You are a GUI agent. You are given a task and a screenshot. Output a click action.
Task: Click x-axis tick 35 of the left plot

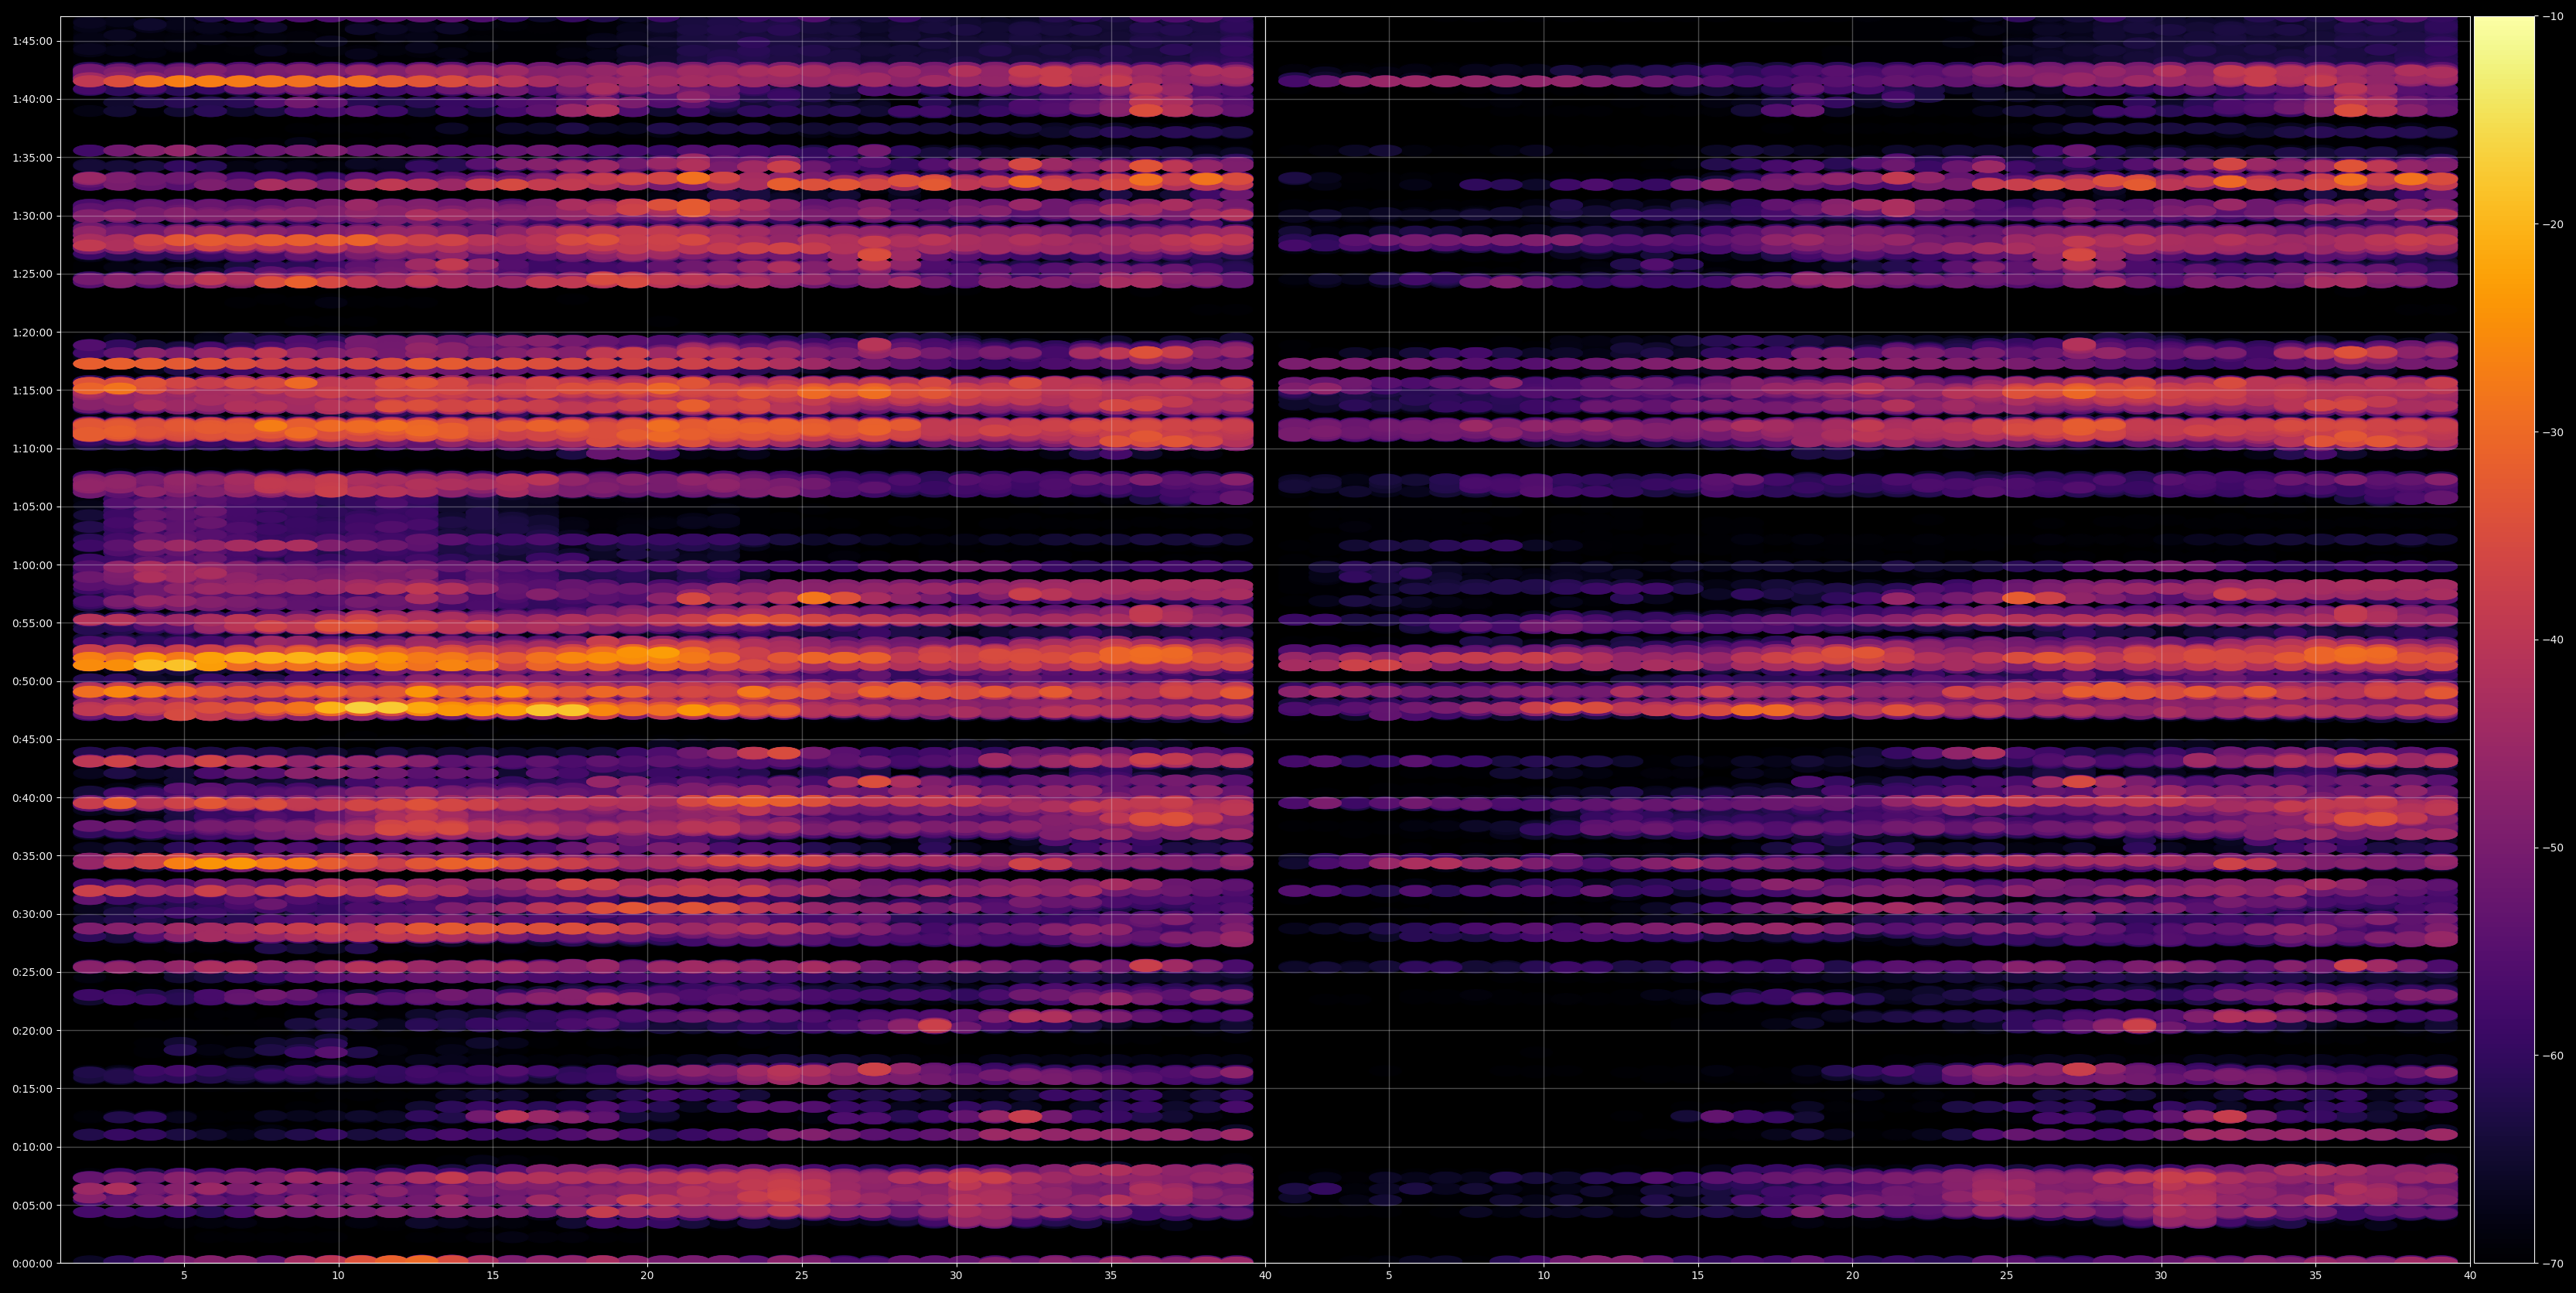click(x=1111, y=1276)
